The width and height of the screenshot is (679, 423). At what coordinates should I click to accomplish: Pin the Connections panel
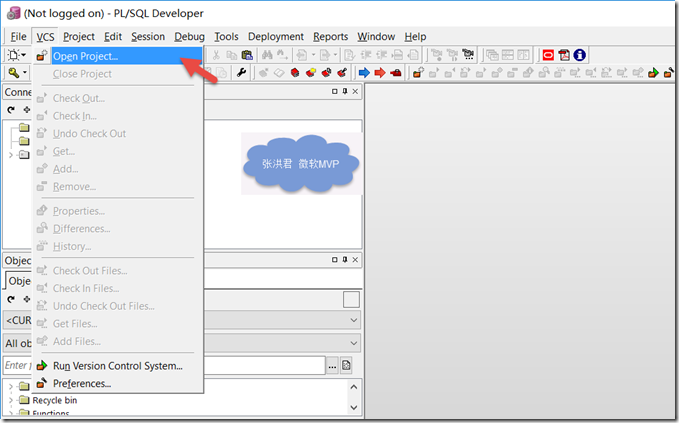345,91
